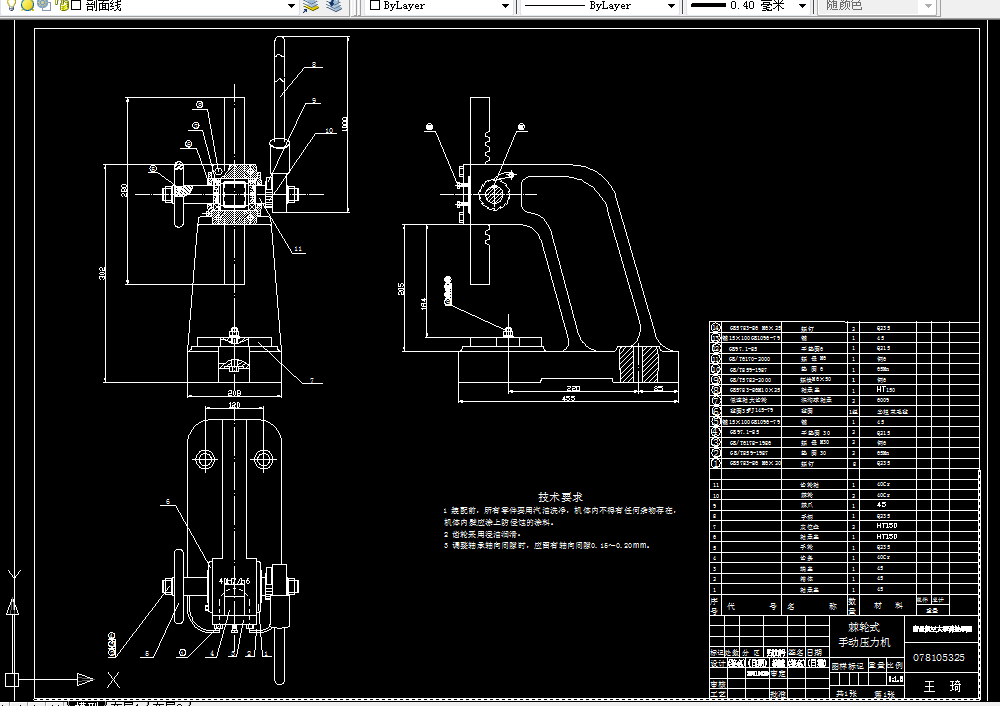1000x706 pixels.
Task: Select the 技术要求 heading text in drawing
Action: [x=560, y=497]
